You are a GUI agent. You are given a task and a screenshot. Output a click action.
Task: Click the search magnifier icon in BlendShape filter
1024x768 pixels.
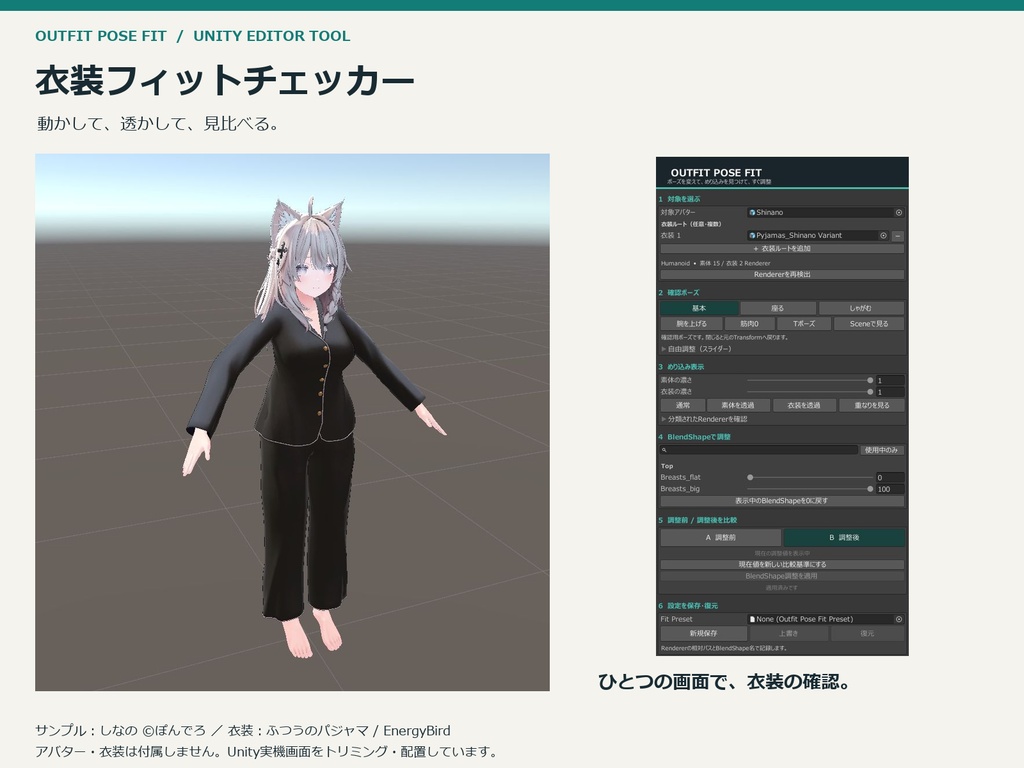[x=664, y=450]
